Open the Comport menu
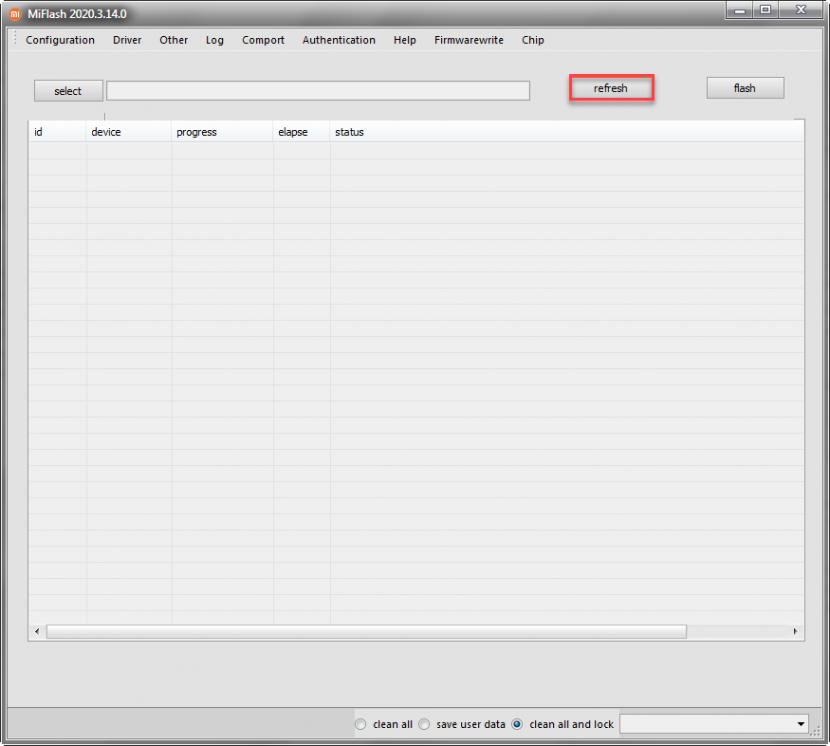Image resolution: width=830 pixels, height=746 pixels. coord(263,40)
